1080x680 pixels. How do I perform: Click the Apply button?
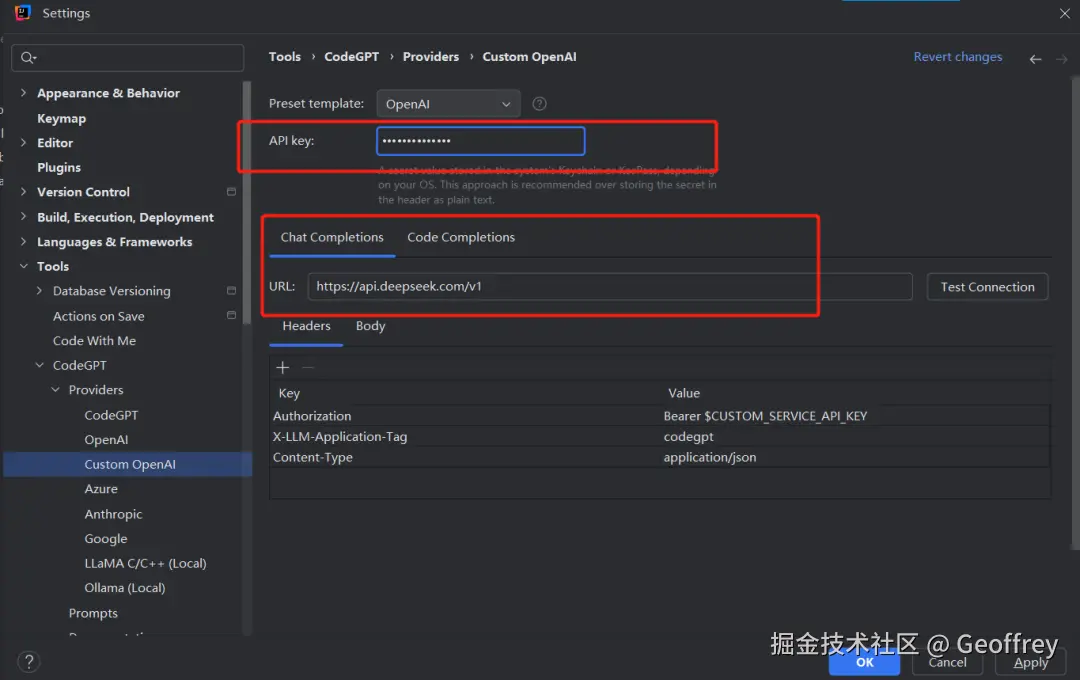[1030, 663]
